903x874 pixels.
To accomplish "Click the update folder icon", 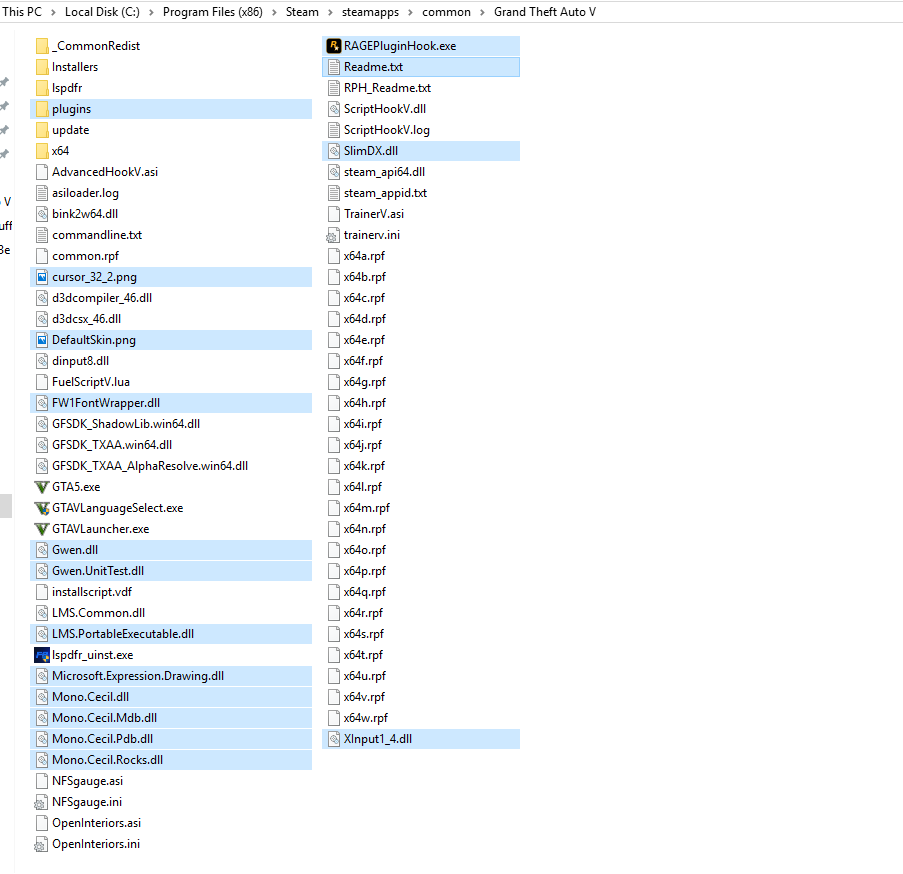I will click(42, 130).
